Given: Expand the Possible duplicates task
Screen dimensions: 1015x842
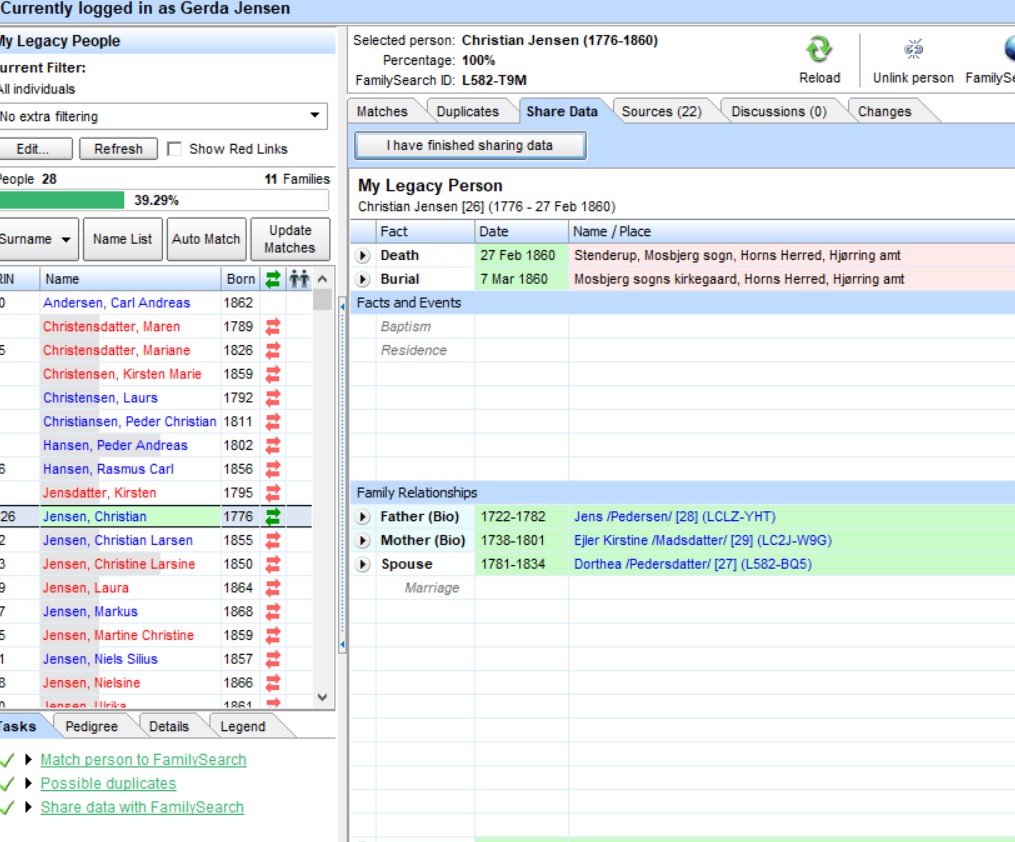Looking at the screenshot, I should [28, 782].
